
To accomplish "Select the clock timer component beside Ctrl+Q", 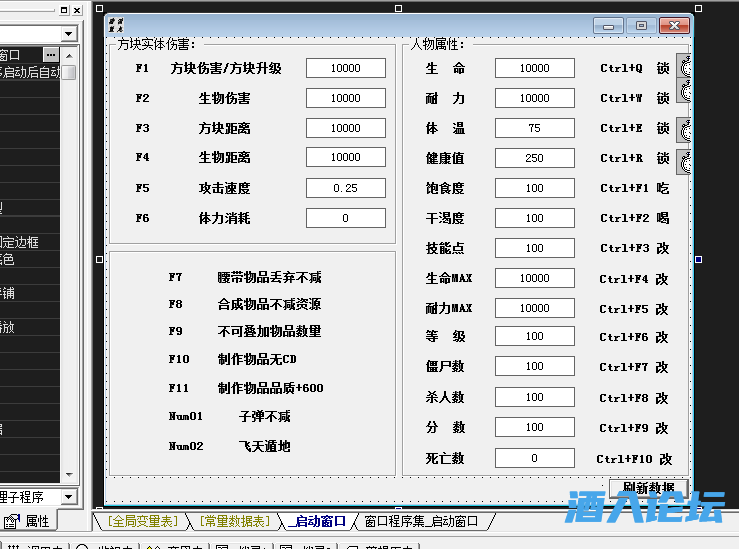I will pos(684,67).
